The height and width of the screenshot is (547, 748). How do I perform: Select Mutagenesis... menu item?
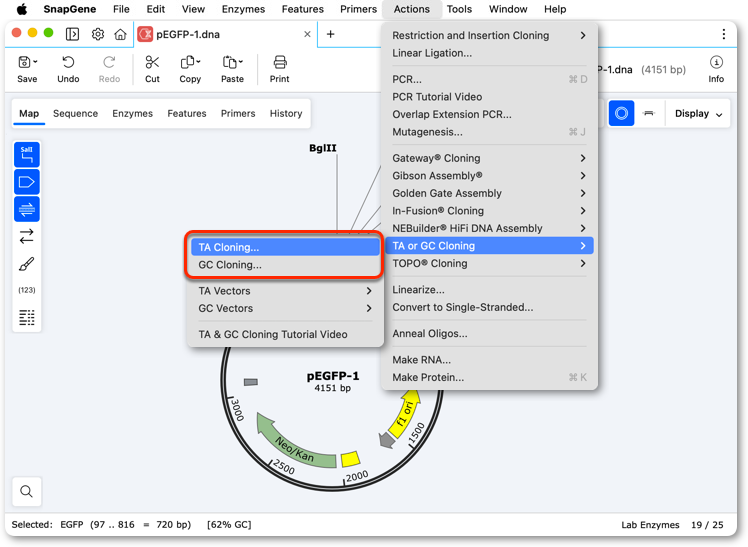489,132
